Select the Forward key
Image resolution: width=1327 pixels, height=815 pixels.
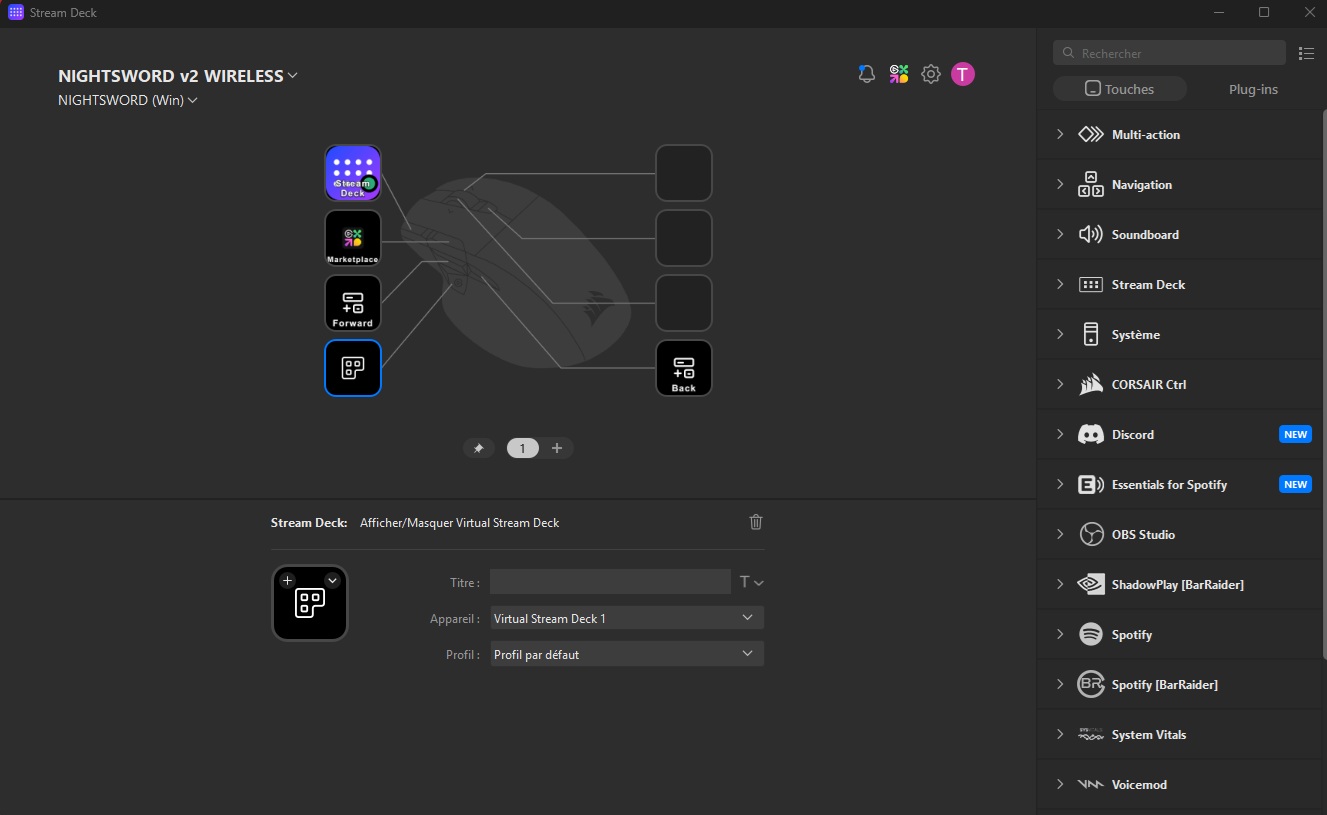click(353, 303)
